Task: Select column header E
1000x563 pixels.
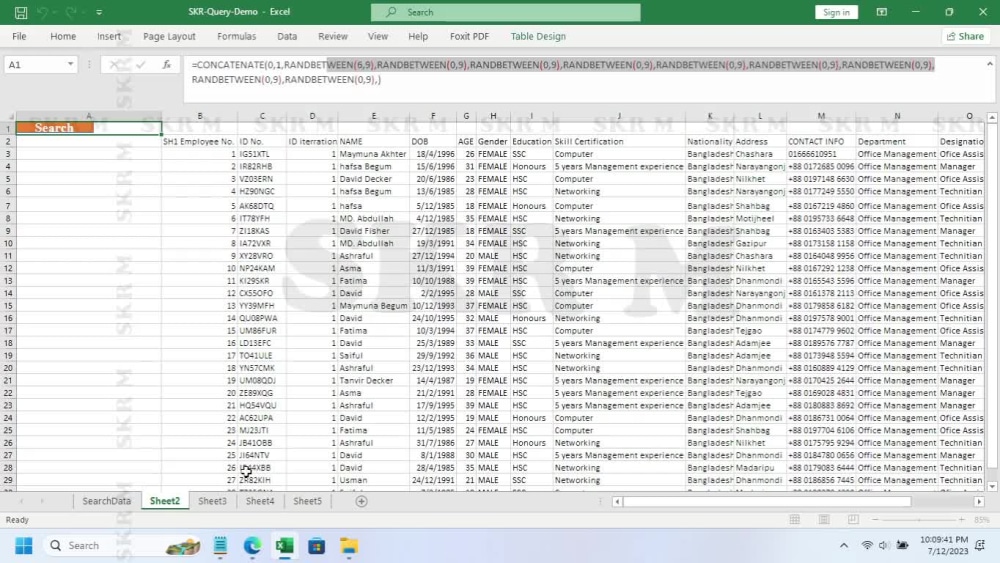Action: pos(374,116)
